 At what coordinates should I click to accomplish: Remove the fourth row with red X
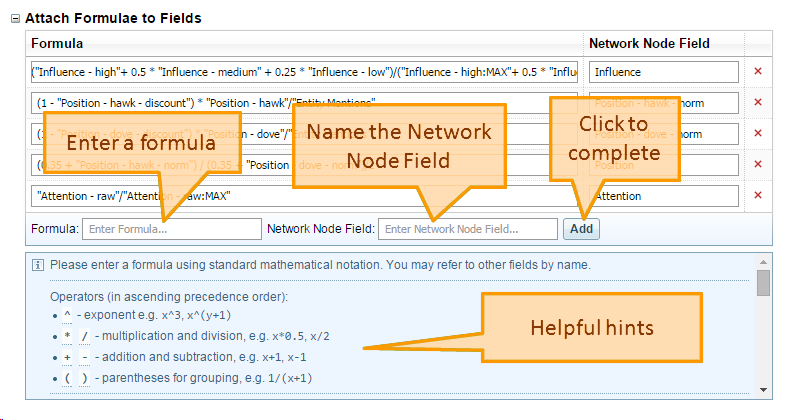pos(757,165)
